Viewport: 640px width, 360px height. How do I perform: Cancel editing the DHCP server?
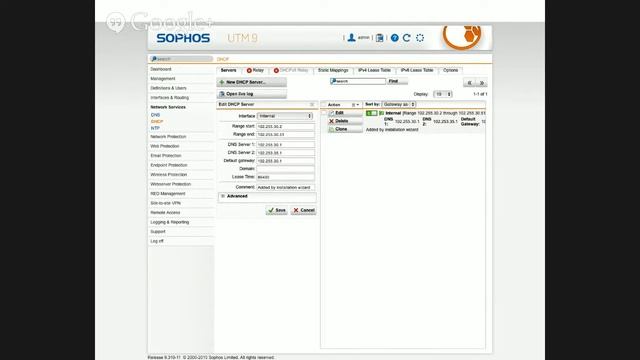pyautogui.click(x=304, y=210)
